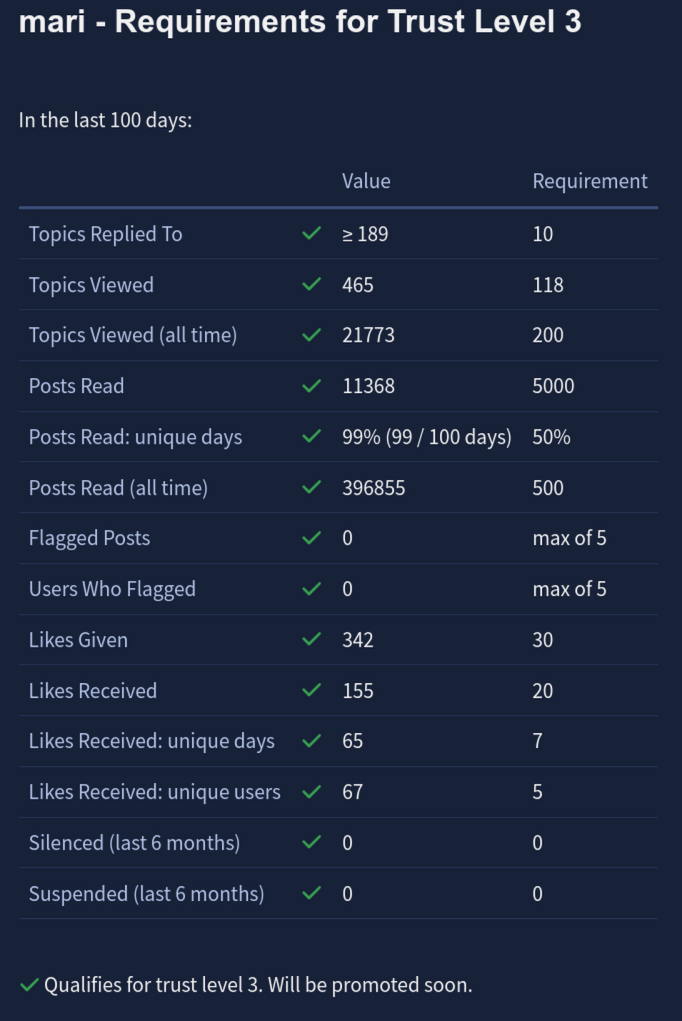Click the Value column header
This screenshot has width=682, height=1021.
pos(366,181)
